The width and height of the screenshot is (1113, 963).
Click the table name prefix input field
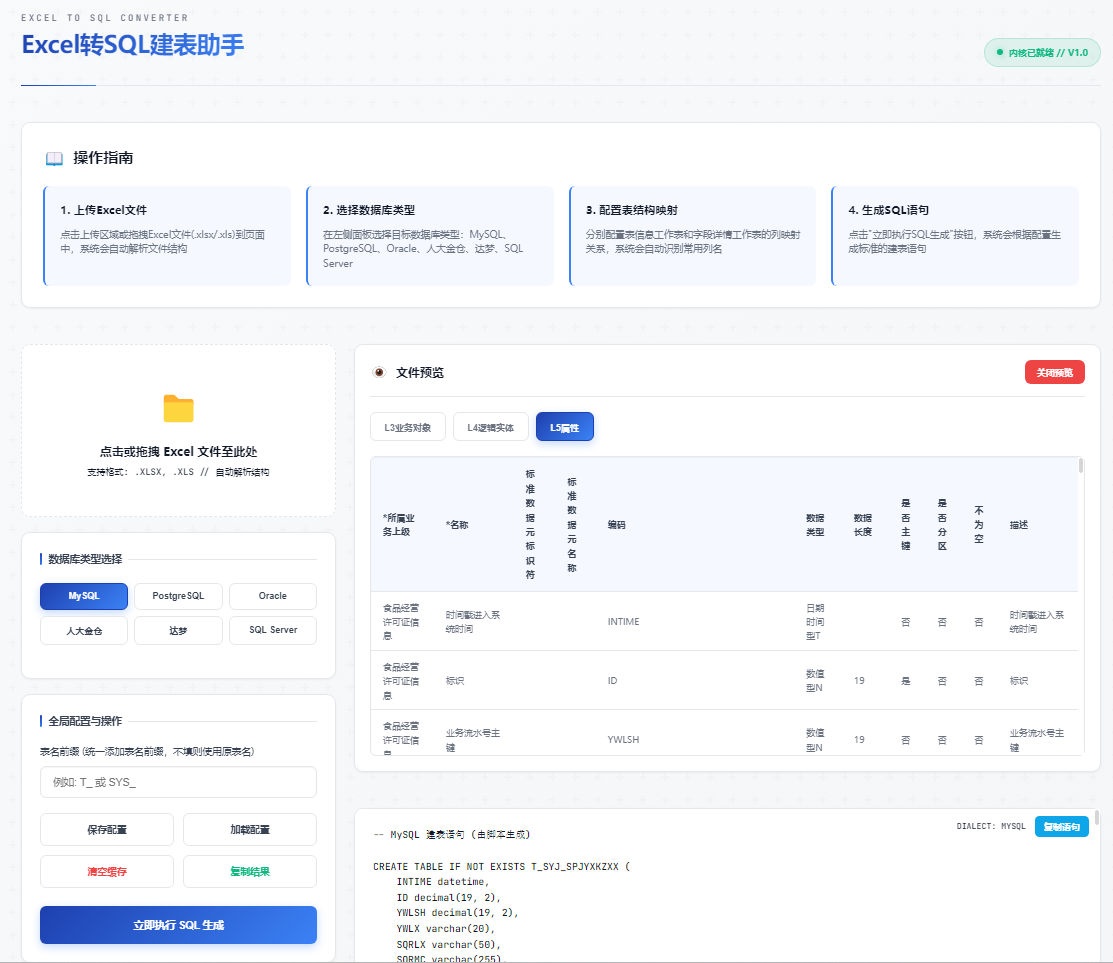pos(178,782)
